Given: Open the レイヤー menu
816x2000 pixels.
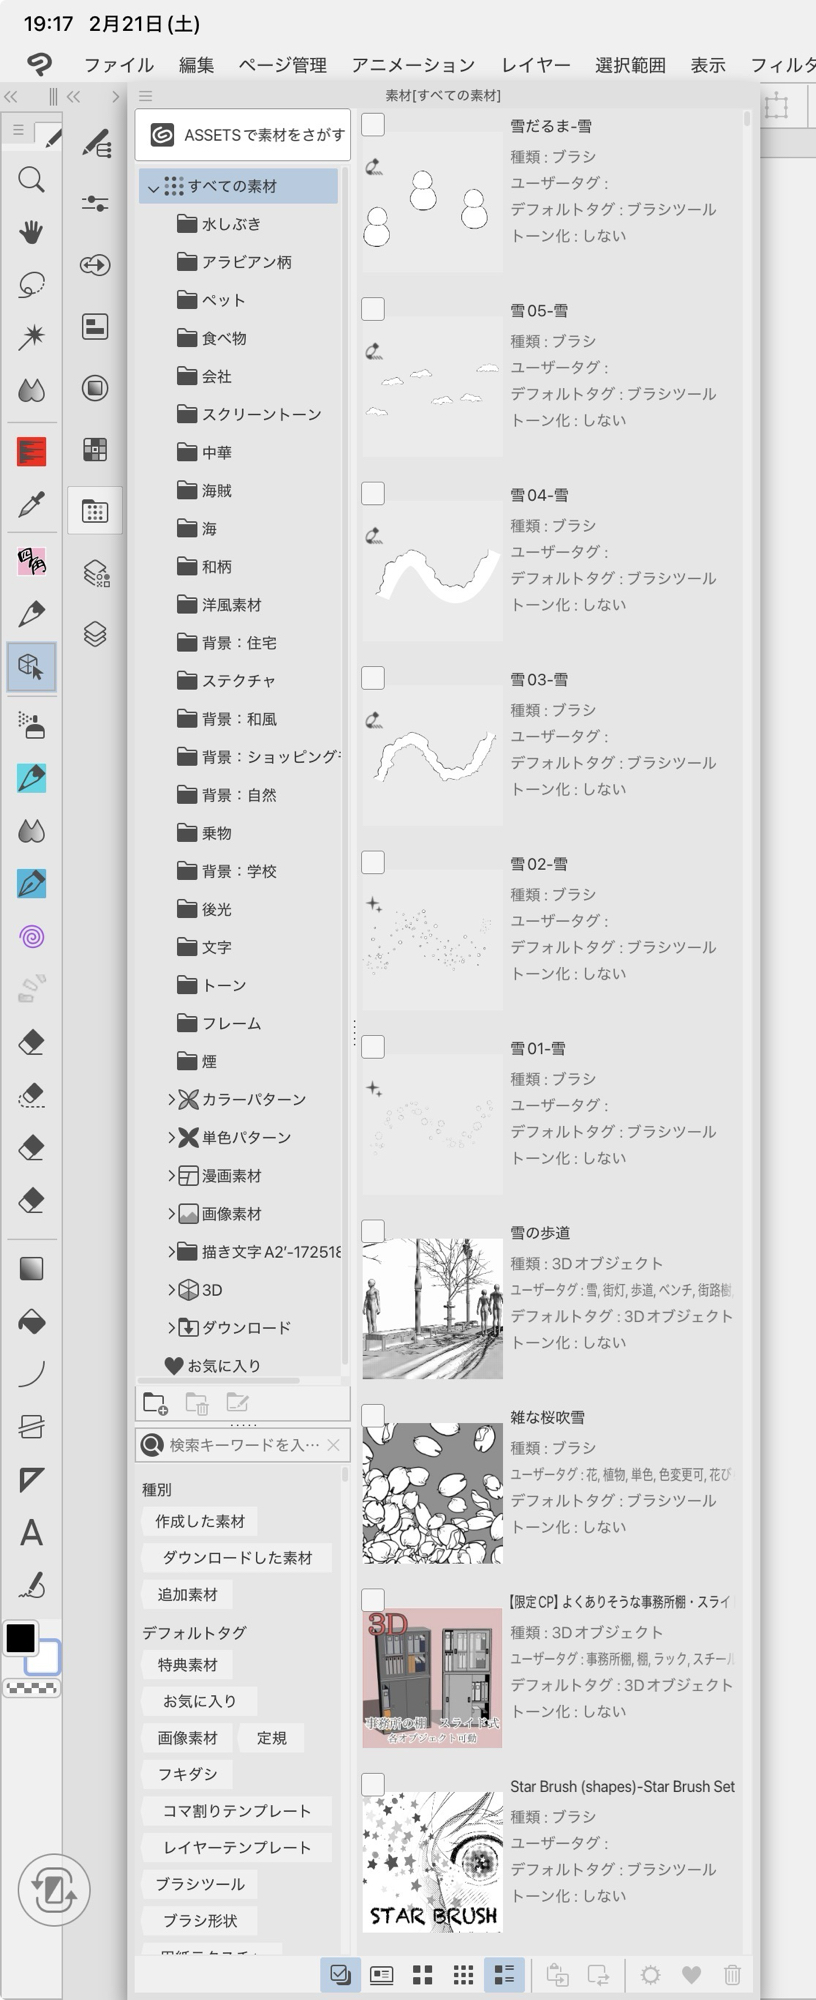Looking at the screenshot, I should point(535,65).
